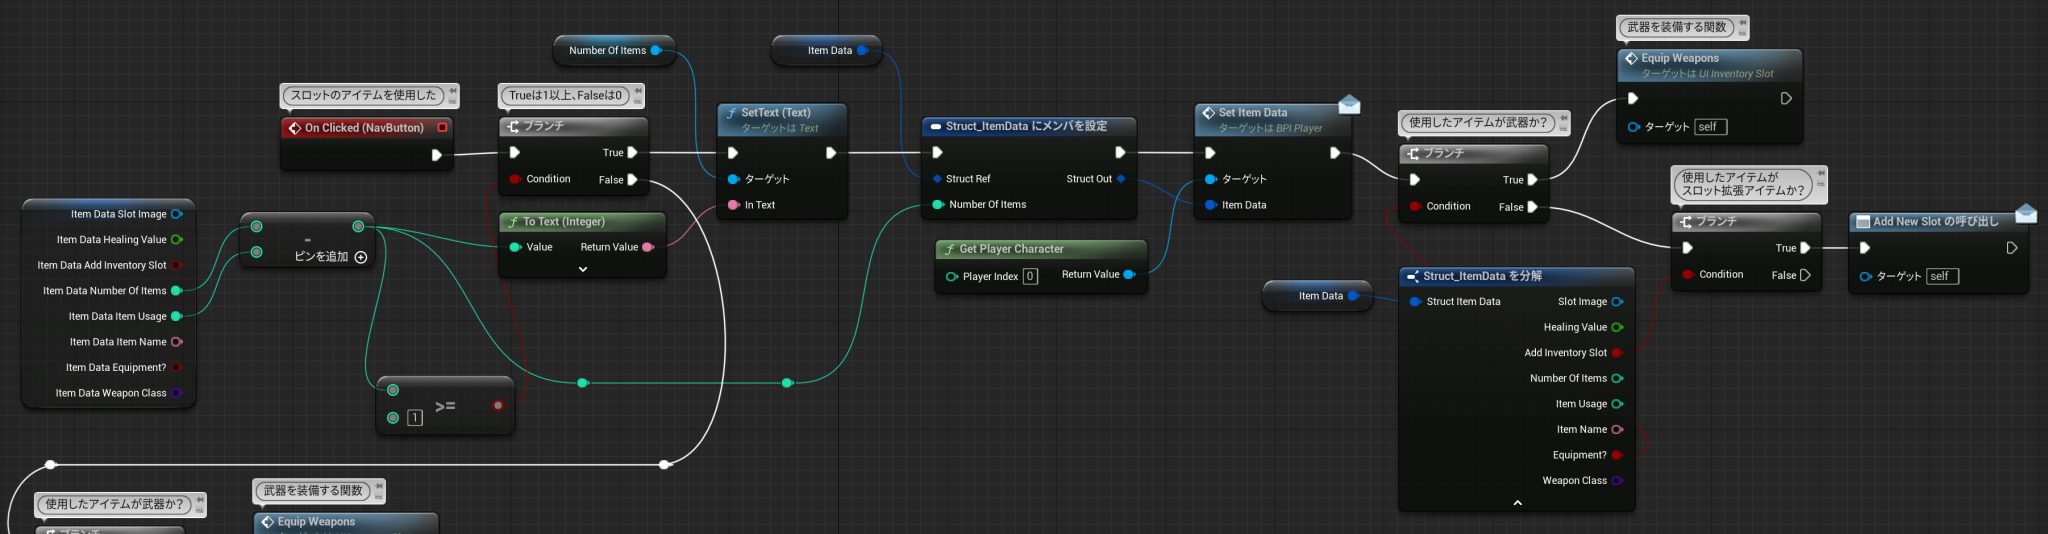Screen dimensions: 2048x534
Task: Click the Player Index value field
Action: (x=1030, y=276)
